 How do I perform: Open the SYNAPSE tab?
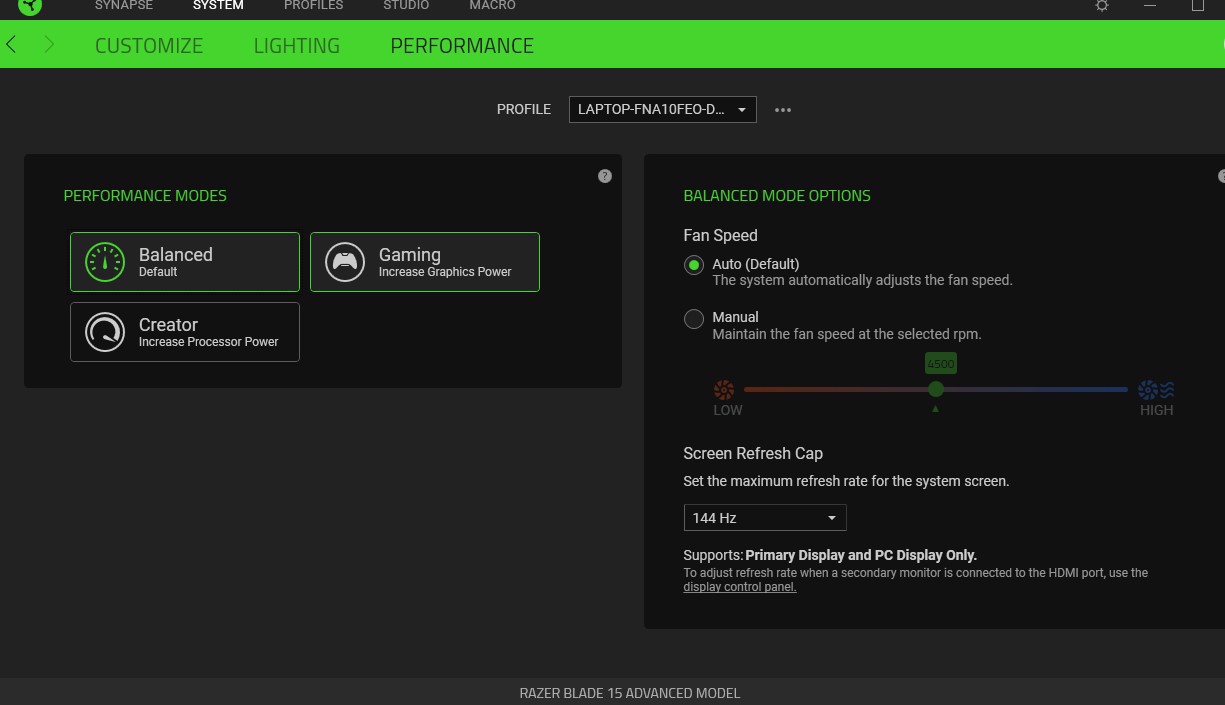[124, 6]
